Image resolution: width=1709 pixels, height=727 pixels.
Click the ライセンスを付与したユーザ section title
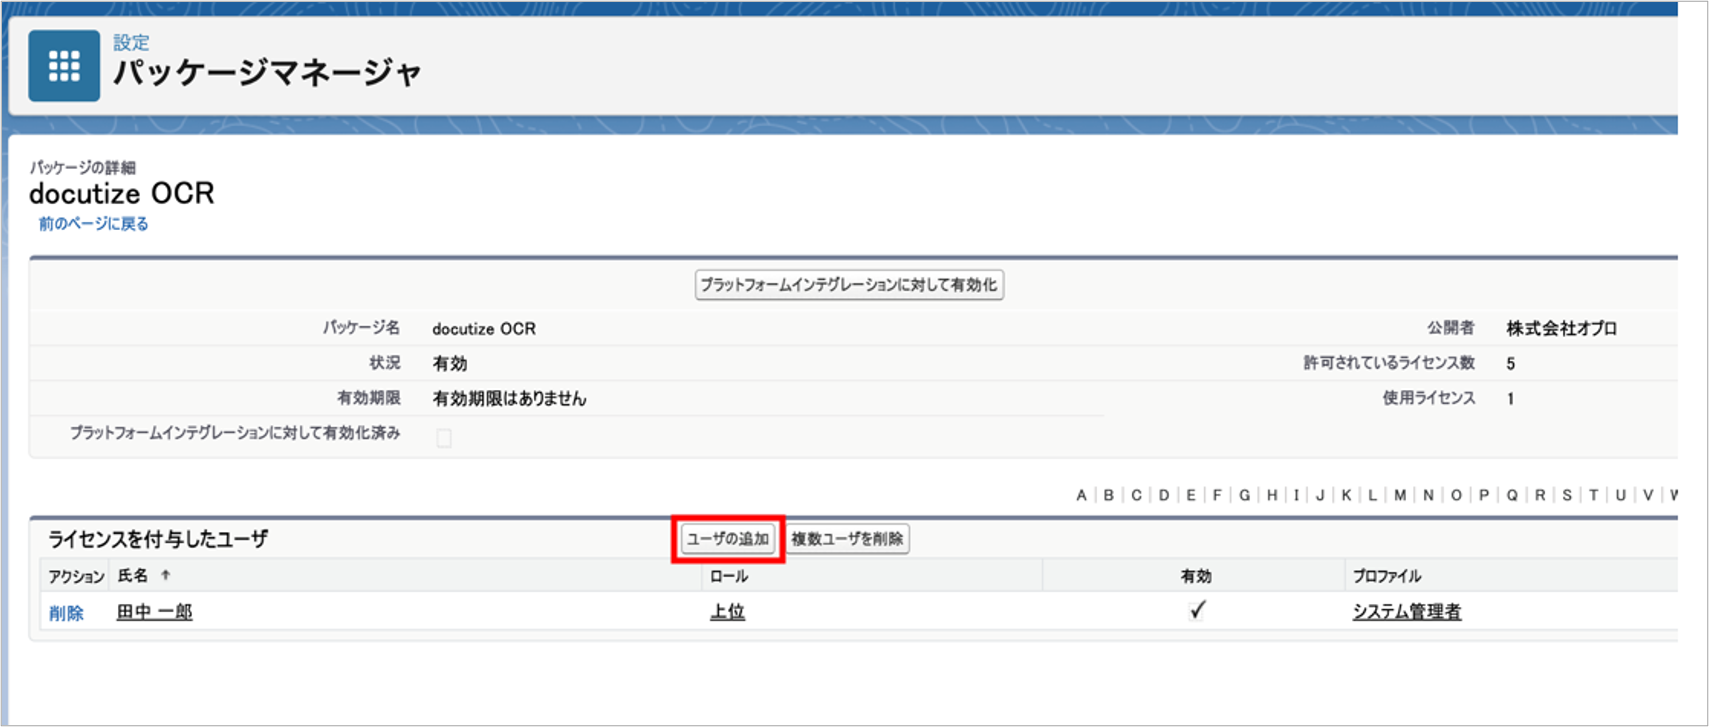[x=158, y=539]
